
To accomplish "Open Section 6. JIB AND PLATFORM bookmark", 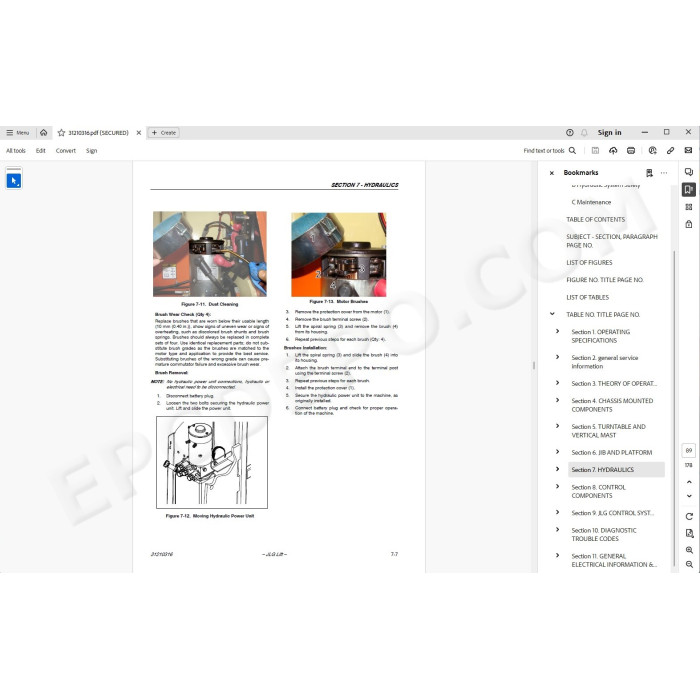I will [612, 453].
